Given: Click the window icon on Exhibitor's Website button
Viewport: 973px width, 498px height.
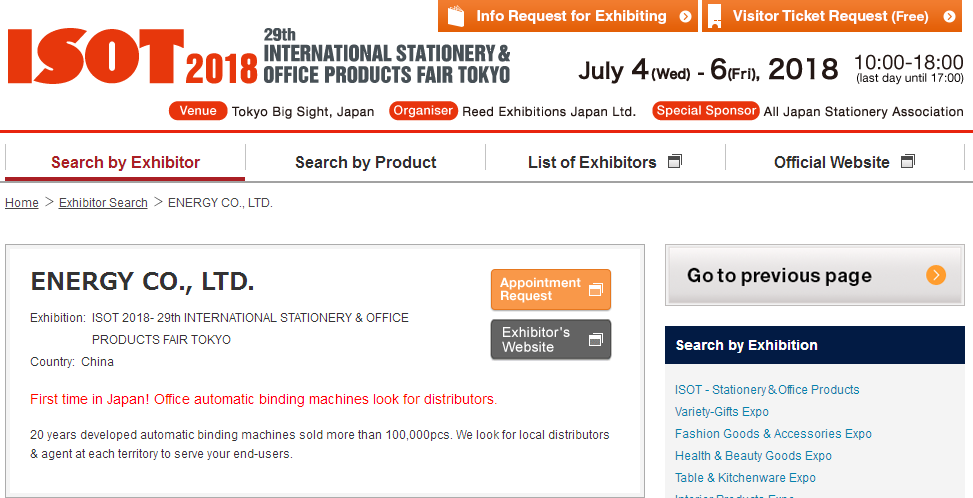Looking at the screenshot, I should tap(595, 340).
